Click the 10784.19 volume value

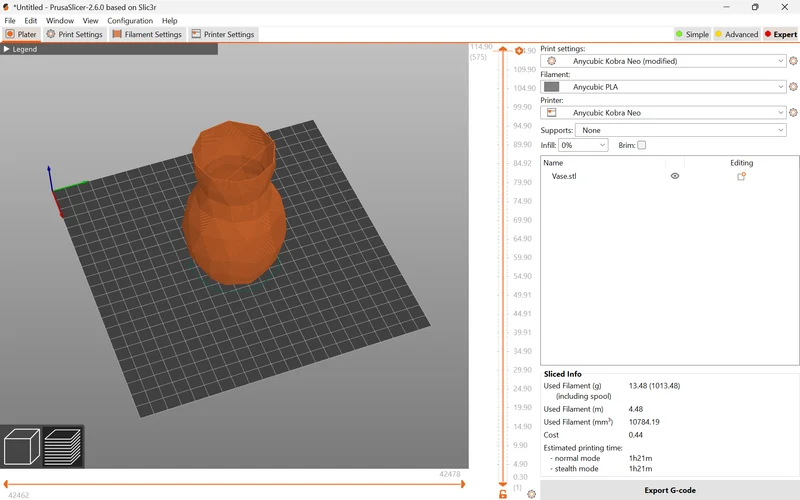[x=644, y=422]
